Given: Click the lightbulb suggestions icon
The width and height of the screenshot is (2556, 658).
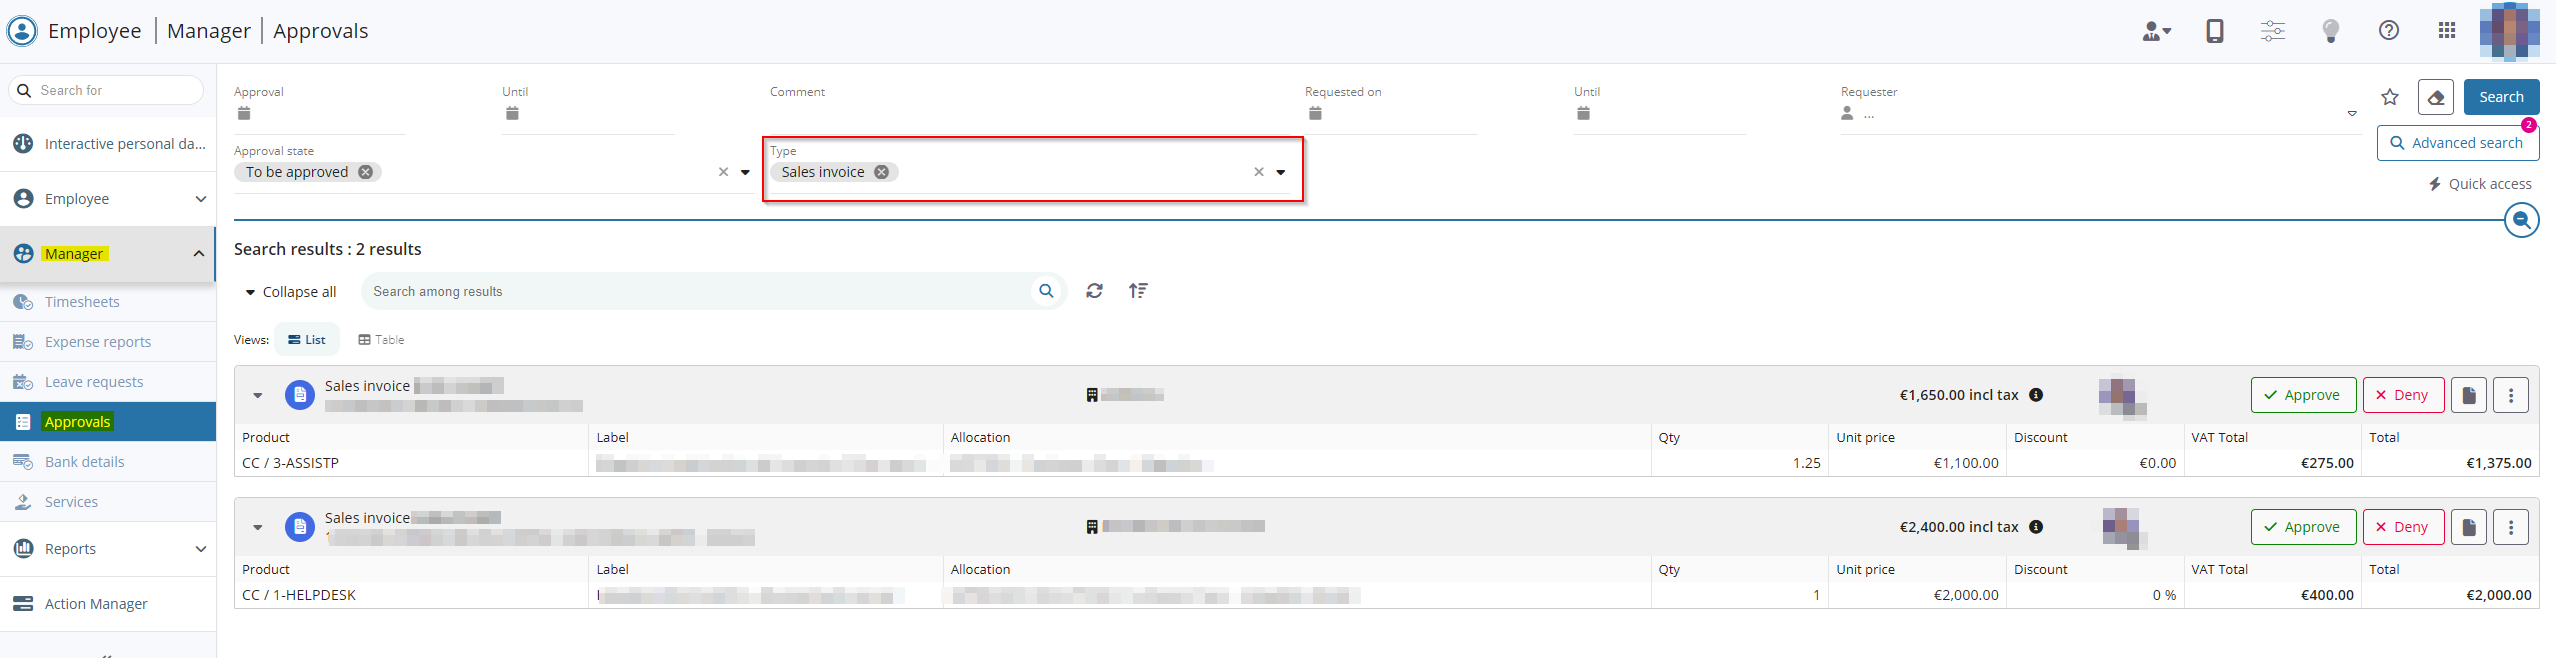Looking at the screenshot, I should point(2330,31).
